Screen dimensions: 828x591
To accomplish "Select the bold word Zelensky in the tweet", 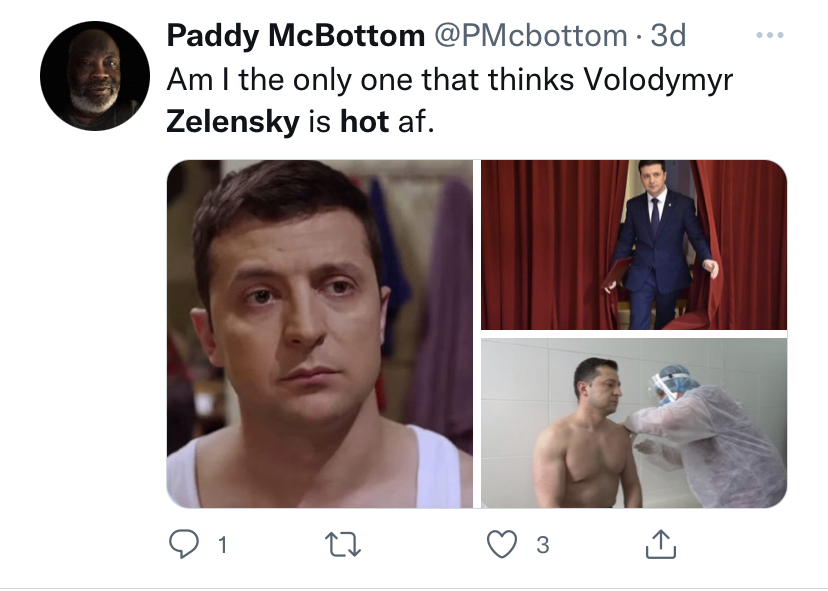I will pos(231,122).
